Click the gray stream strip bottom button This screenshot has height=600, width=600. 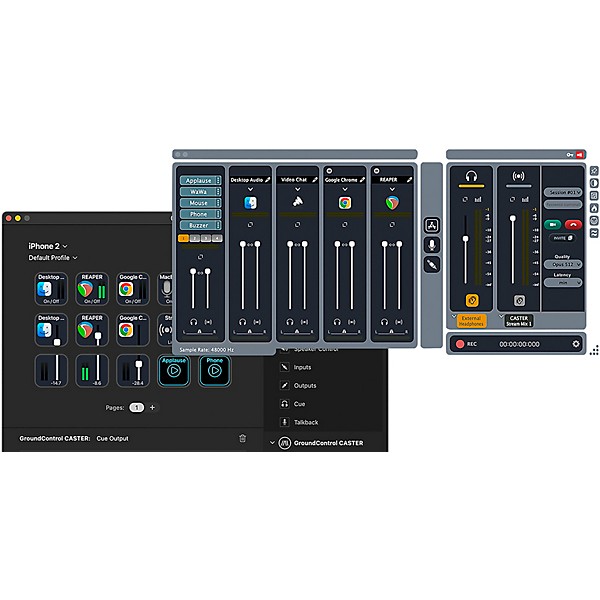pyautogui.click(x=519, y=300)
